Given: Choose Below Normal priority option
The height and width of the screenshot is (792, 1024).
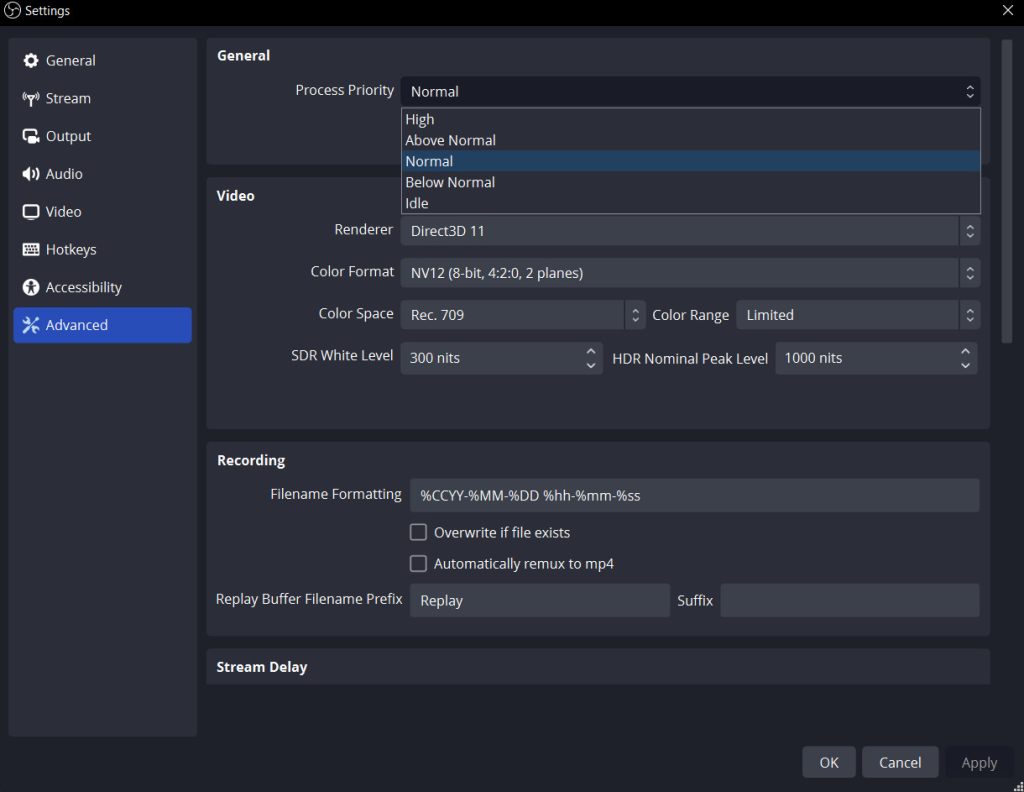Looking at the screenshot, I should [691, 182].
